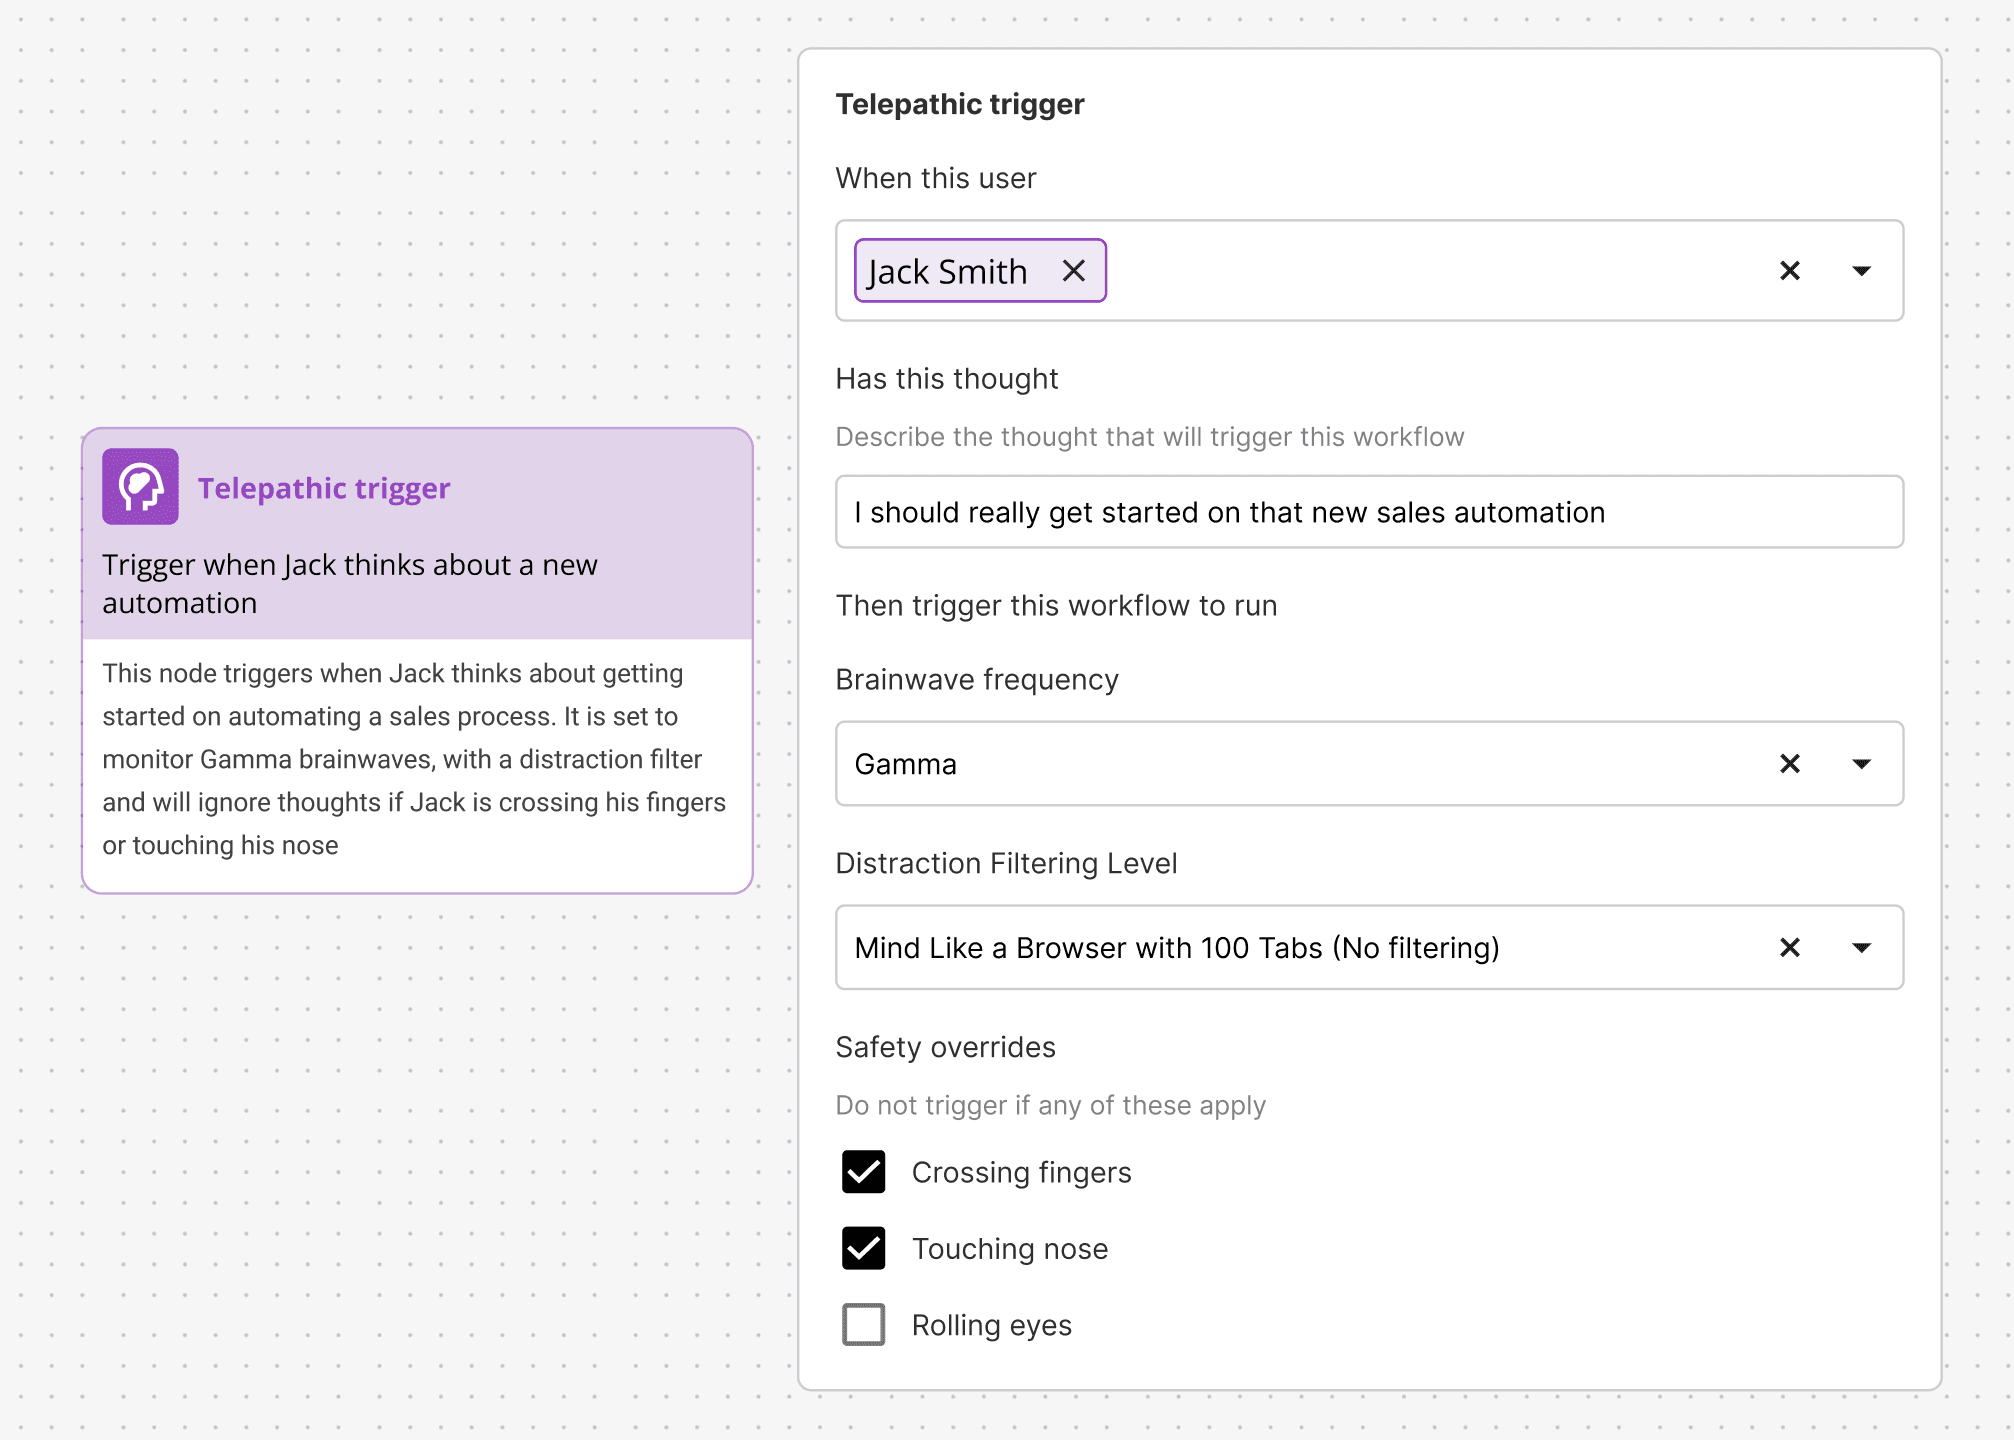This screenshot has width=2014, height=1440.
Task: Clear the Distraction Filtering Level selection
Action: [1789, 948]
